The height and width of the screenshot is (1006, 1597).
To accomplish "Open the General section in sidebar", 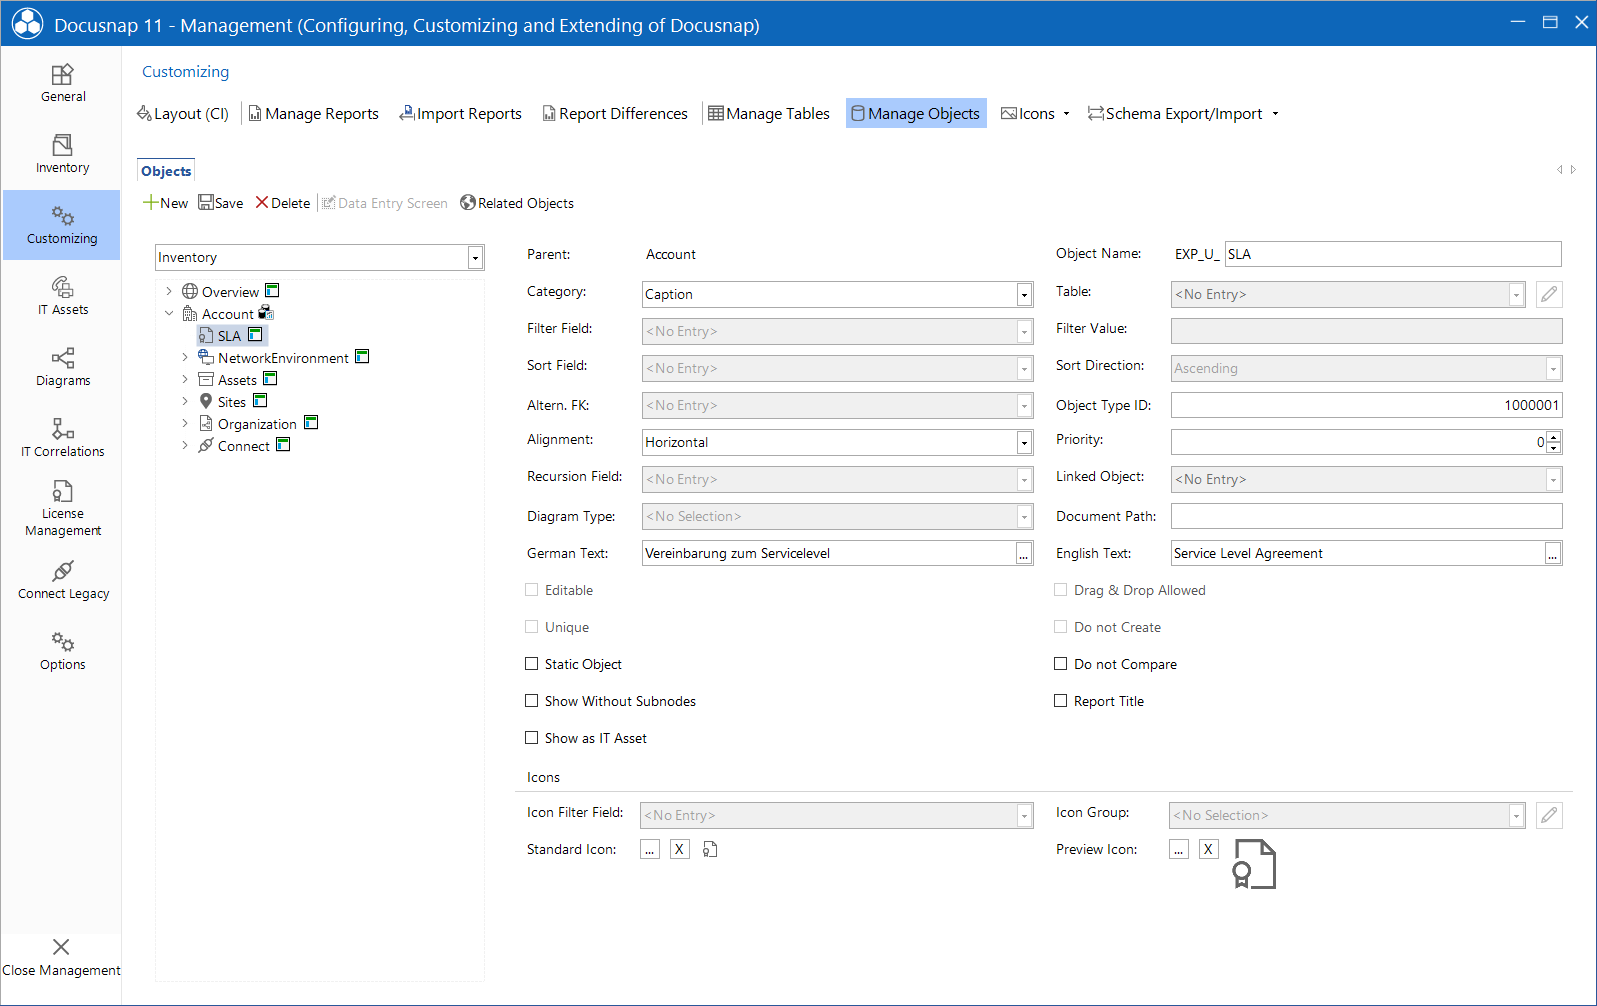I will tap(62, 84).
